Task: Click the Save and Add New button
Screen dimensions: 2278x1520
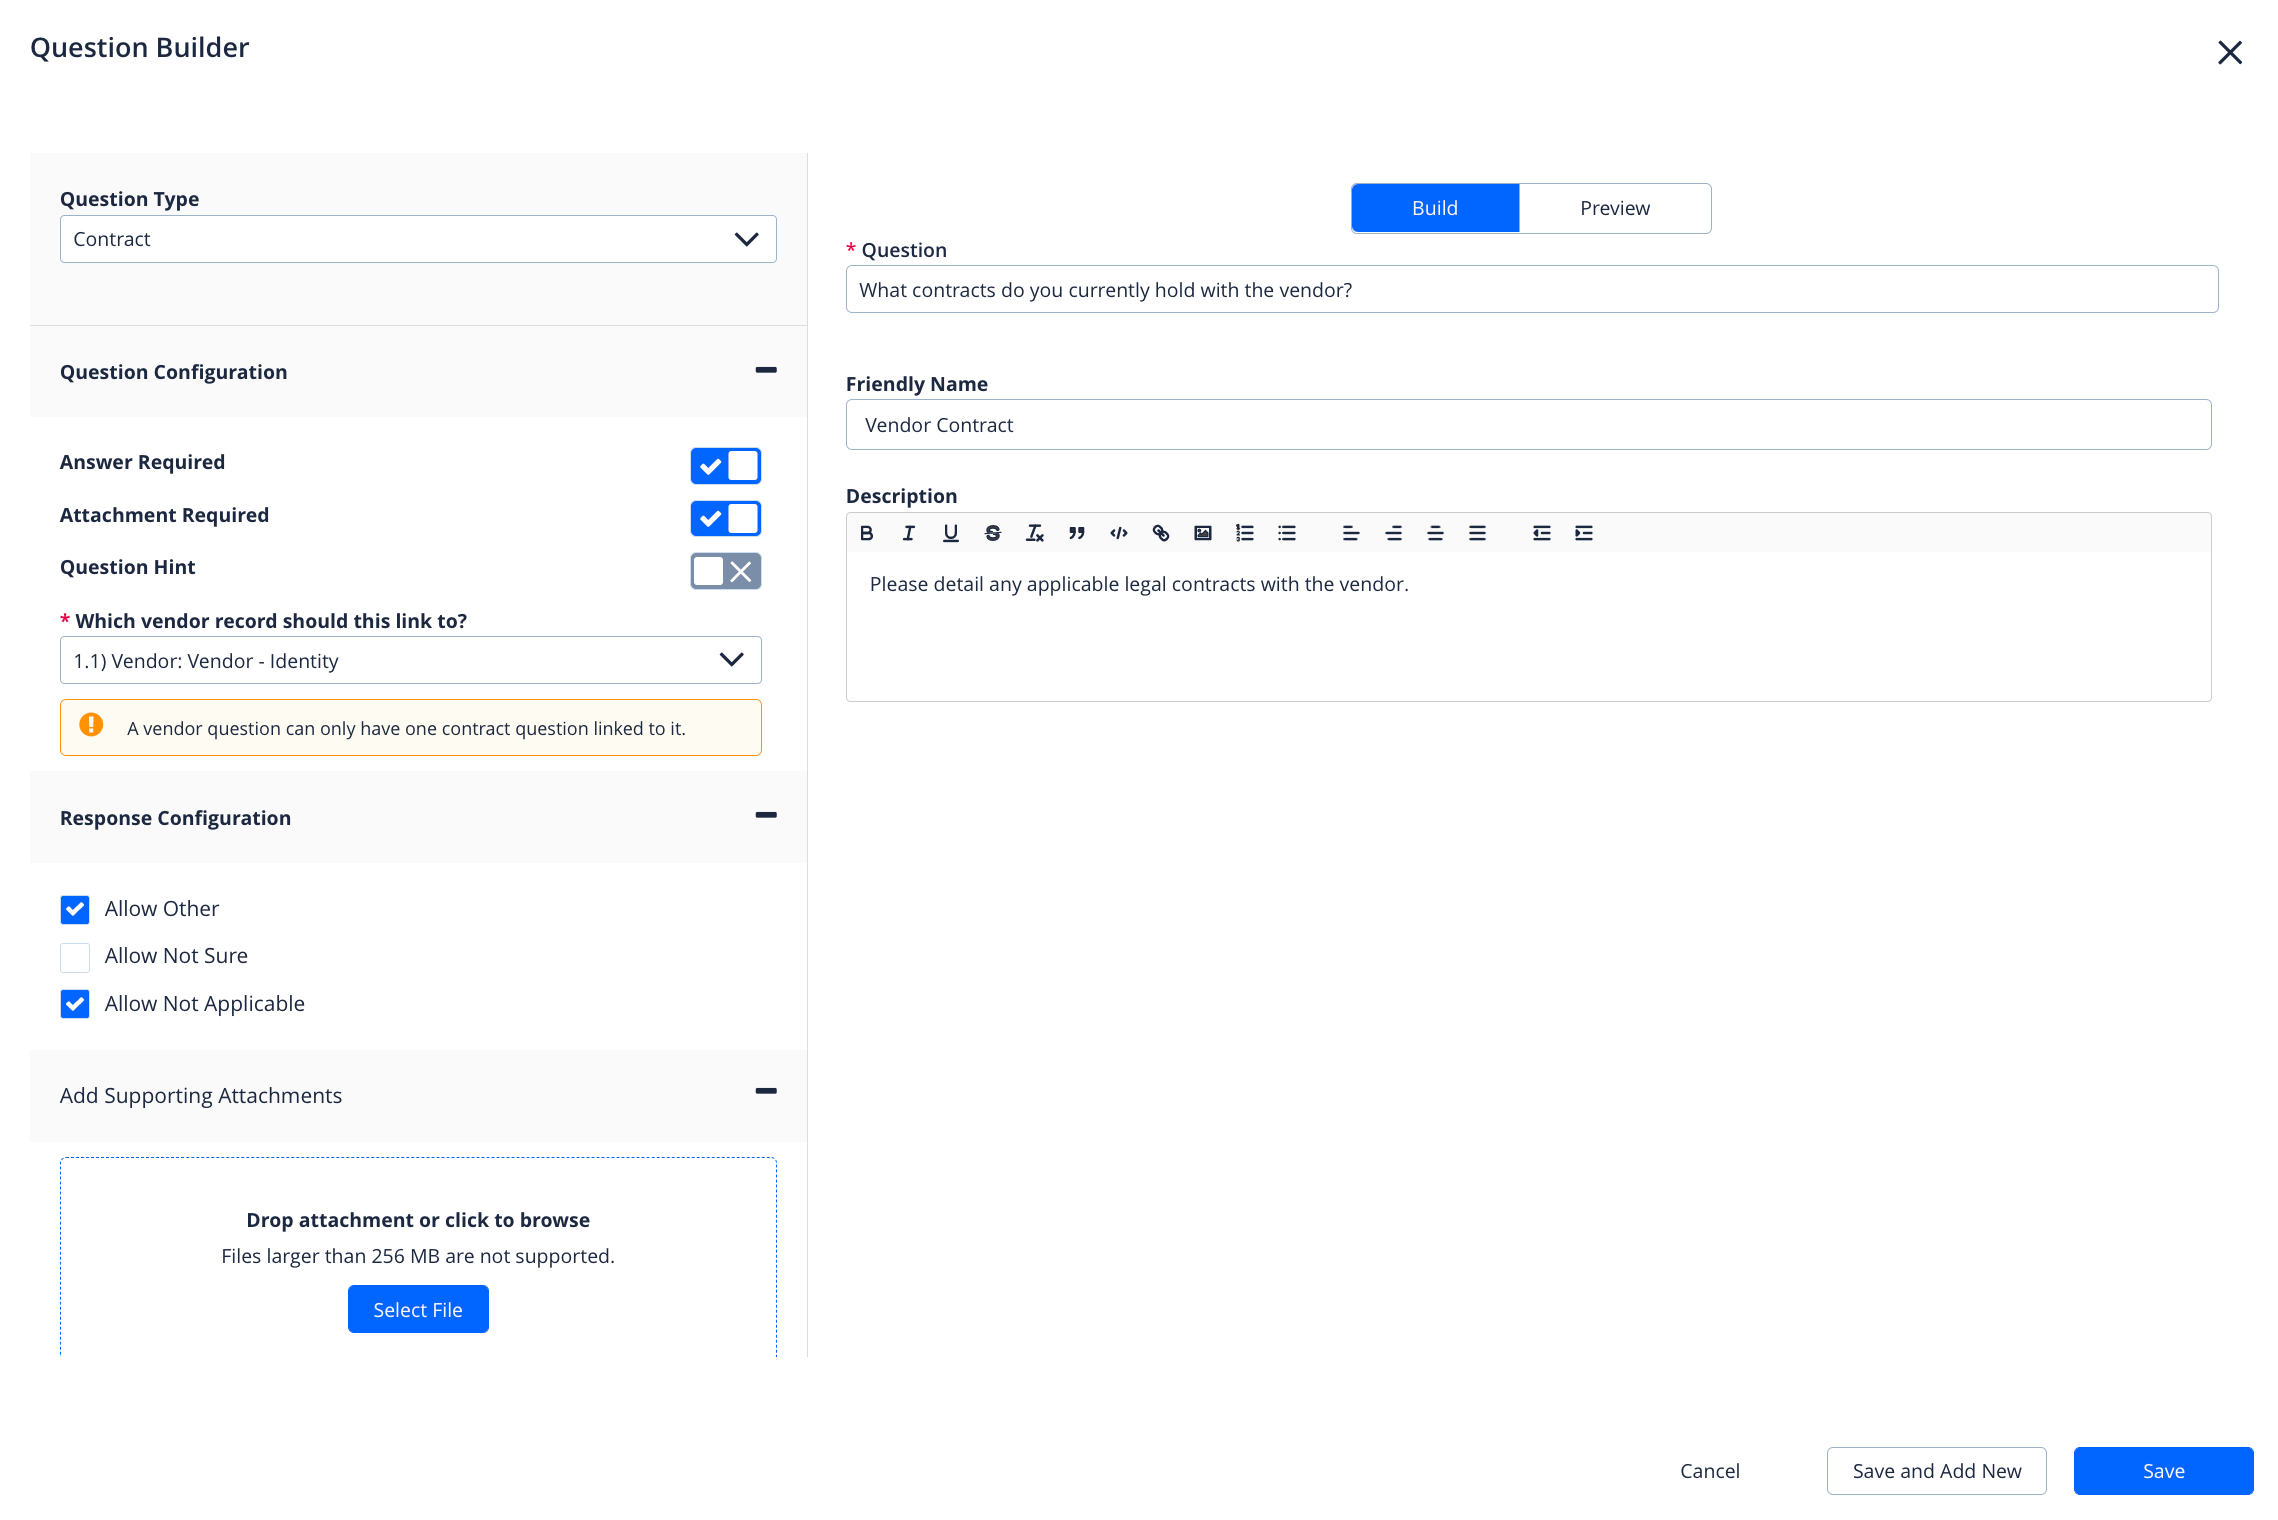Action: [x=1936, y=1471]
